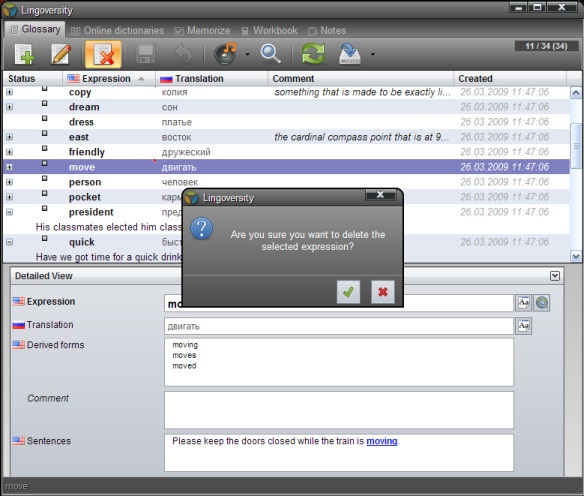Toggle status box of move row
The height and width of the screenshot is (496, 584).
click(44, 163)
